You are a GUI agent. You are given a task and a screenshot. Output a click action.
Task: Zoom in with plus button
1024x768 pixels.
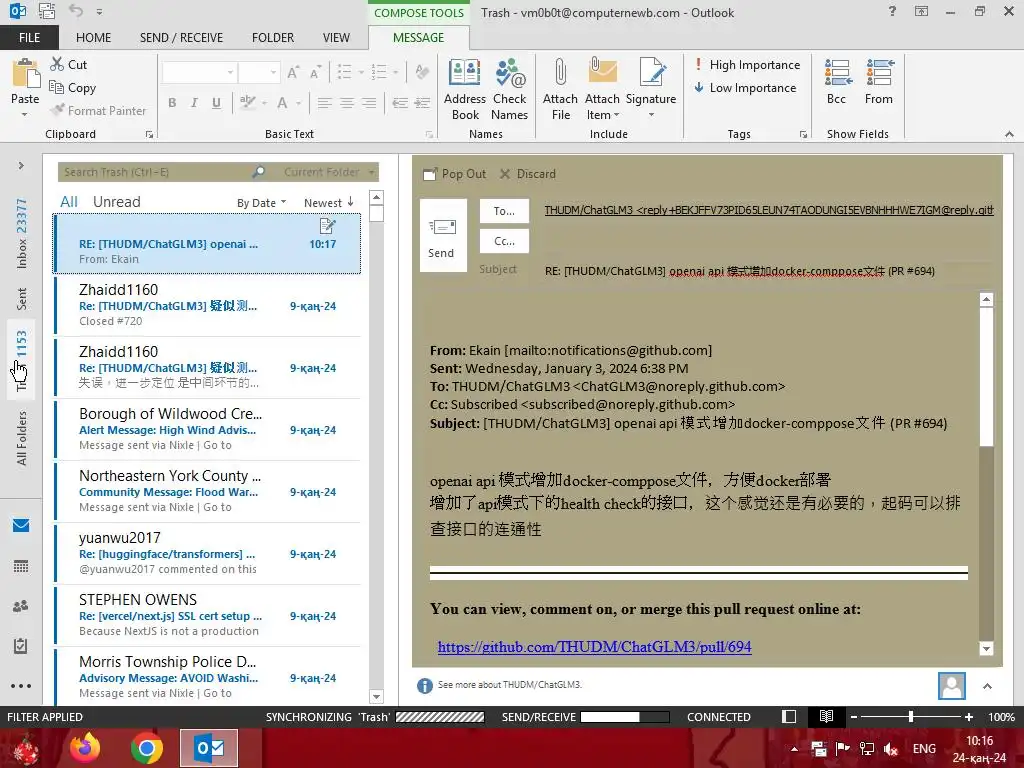pyautogui.click(x=968, y=717)
